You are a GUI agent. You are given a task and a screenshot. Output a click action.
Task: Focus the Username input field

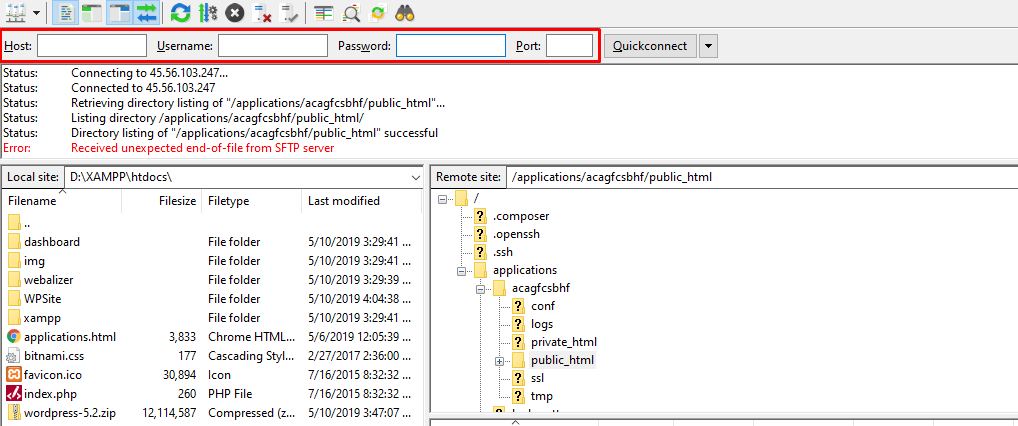coord(273,46)
